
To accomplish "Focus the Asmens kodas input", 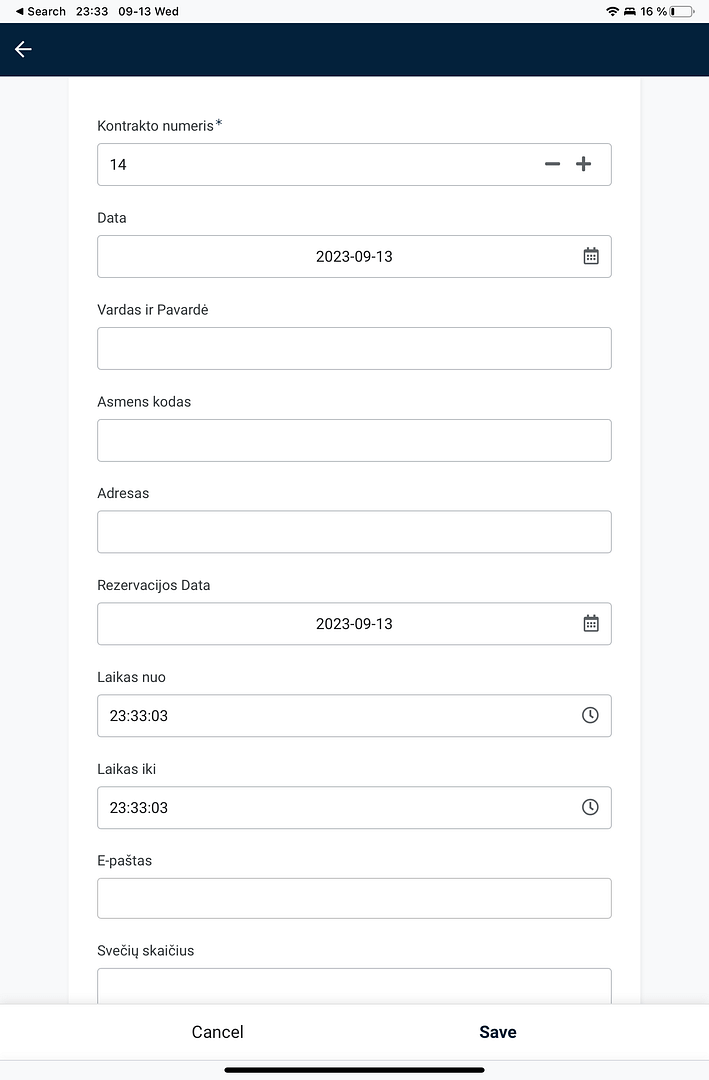I will (354, 440).
